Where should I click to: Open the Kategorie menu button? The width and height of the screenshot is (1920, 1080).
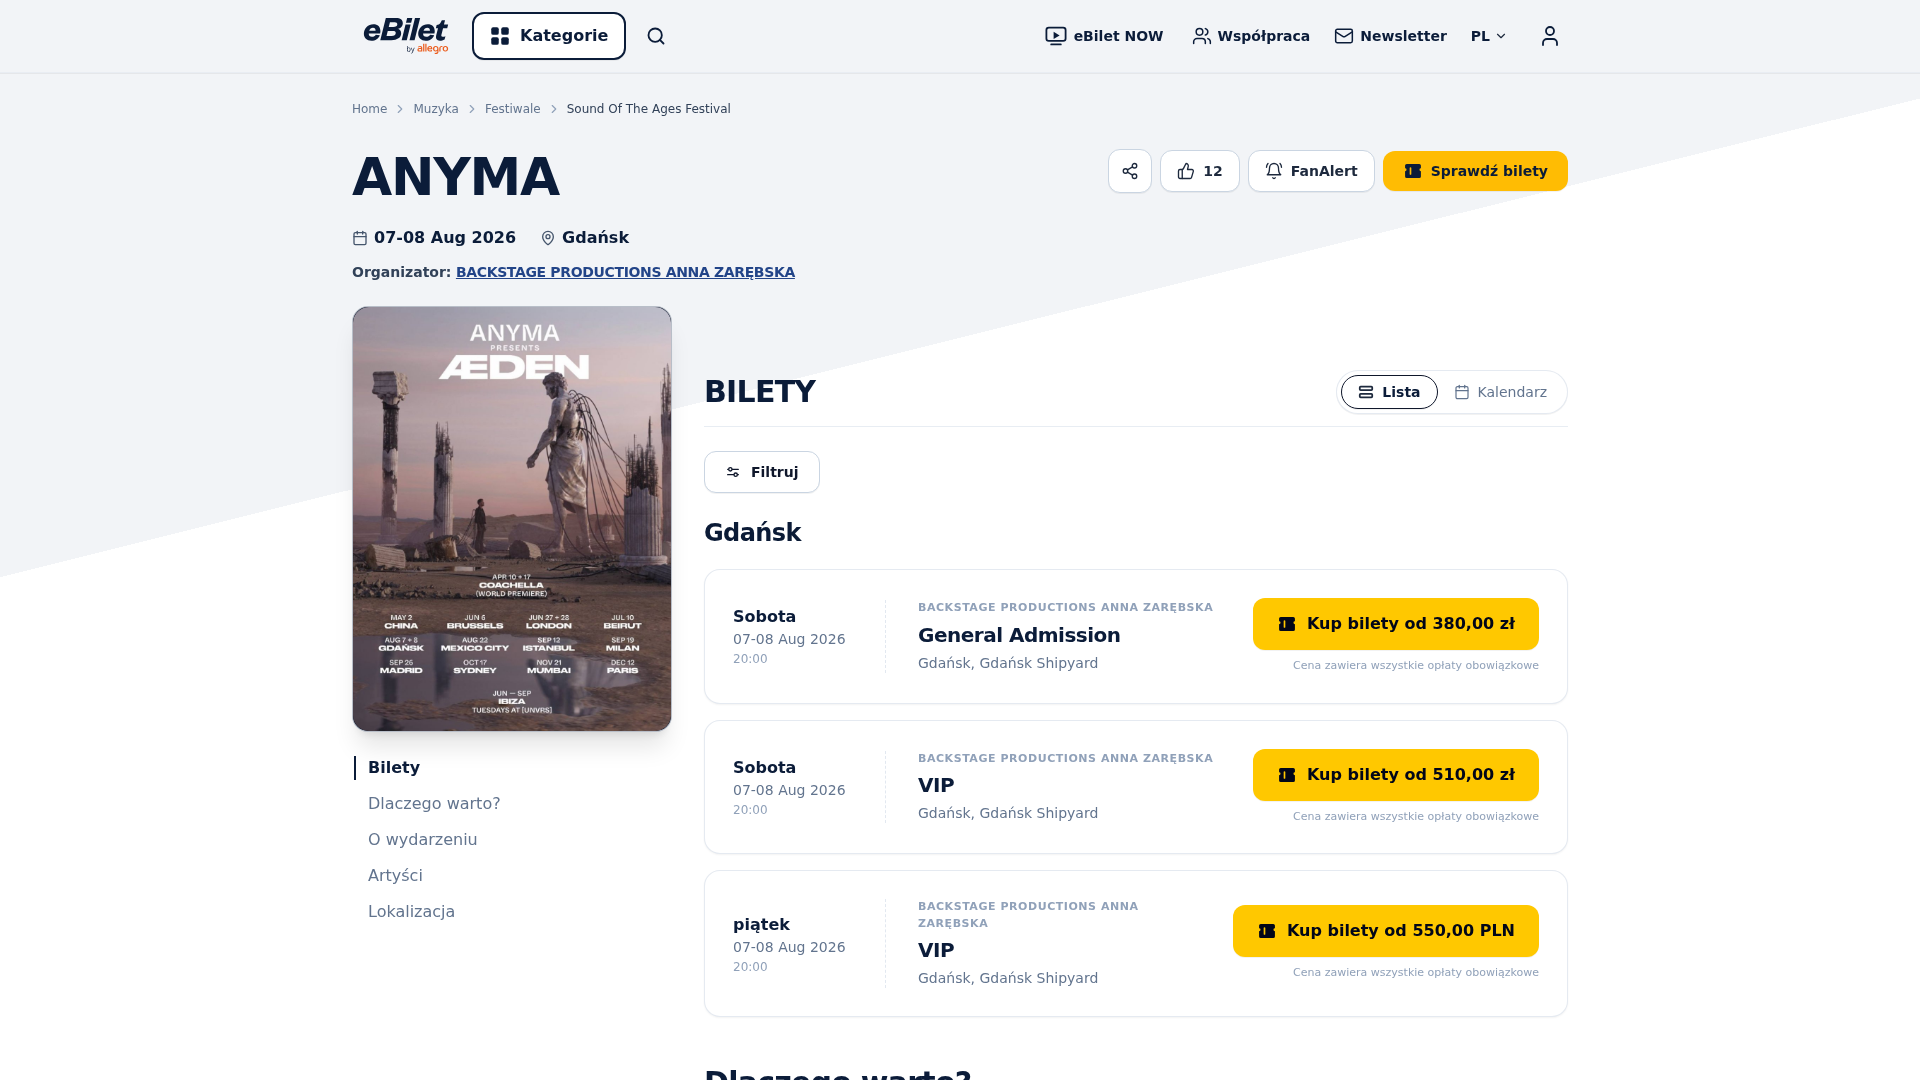pos(549,36)
